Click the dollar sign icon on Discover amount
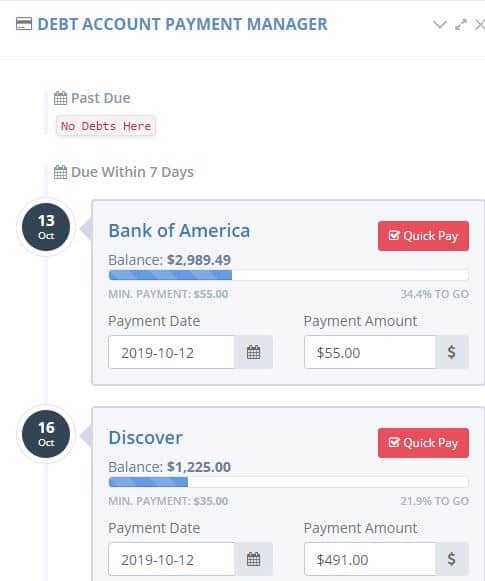 coord(452,559)
